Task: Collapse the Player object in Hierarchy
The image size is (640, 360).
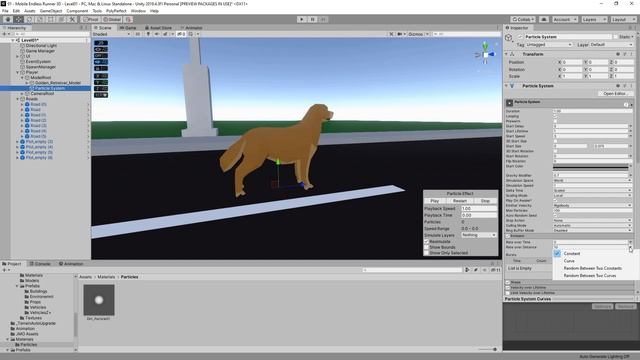Action: [x=18, y=72]
